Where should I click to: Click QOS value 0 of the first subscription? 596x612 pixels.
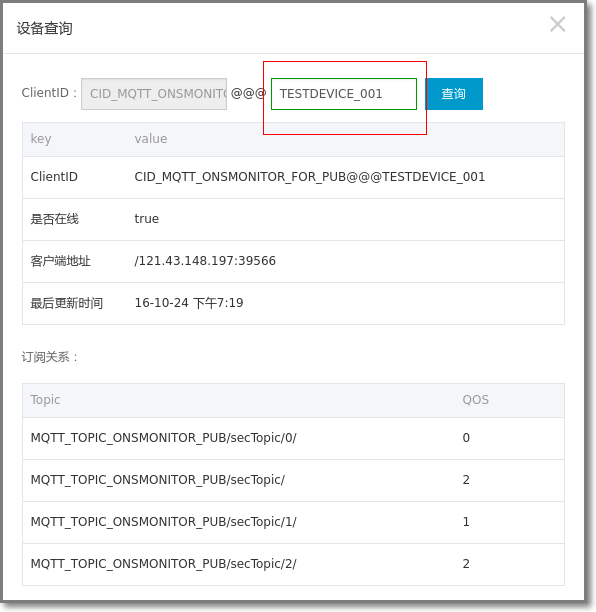(x=466, y=438)
